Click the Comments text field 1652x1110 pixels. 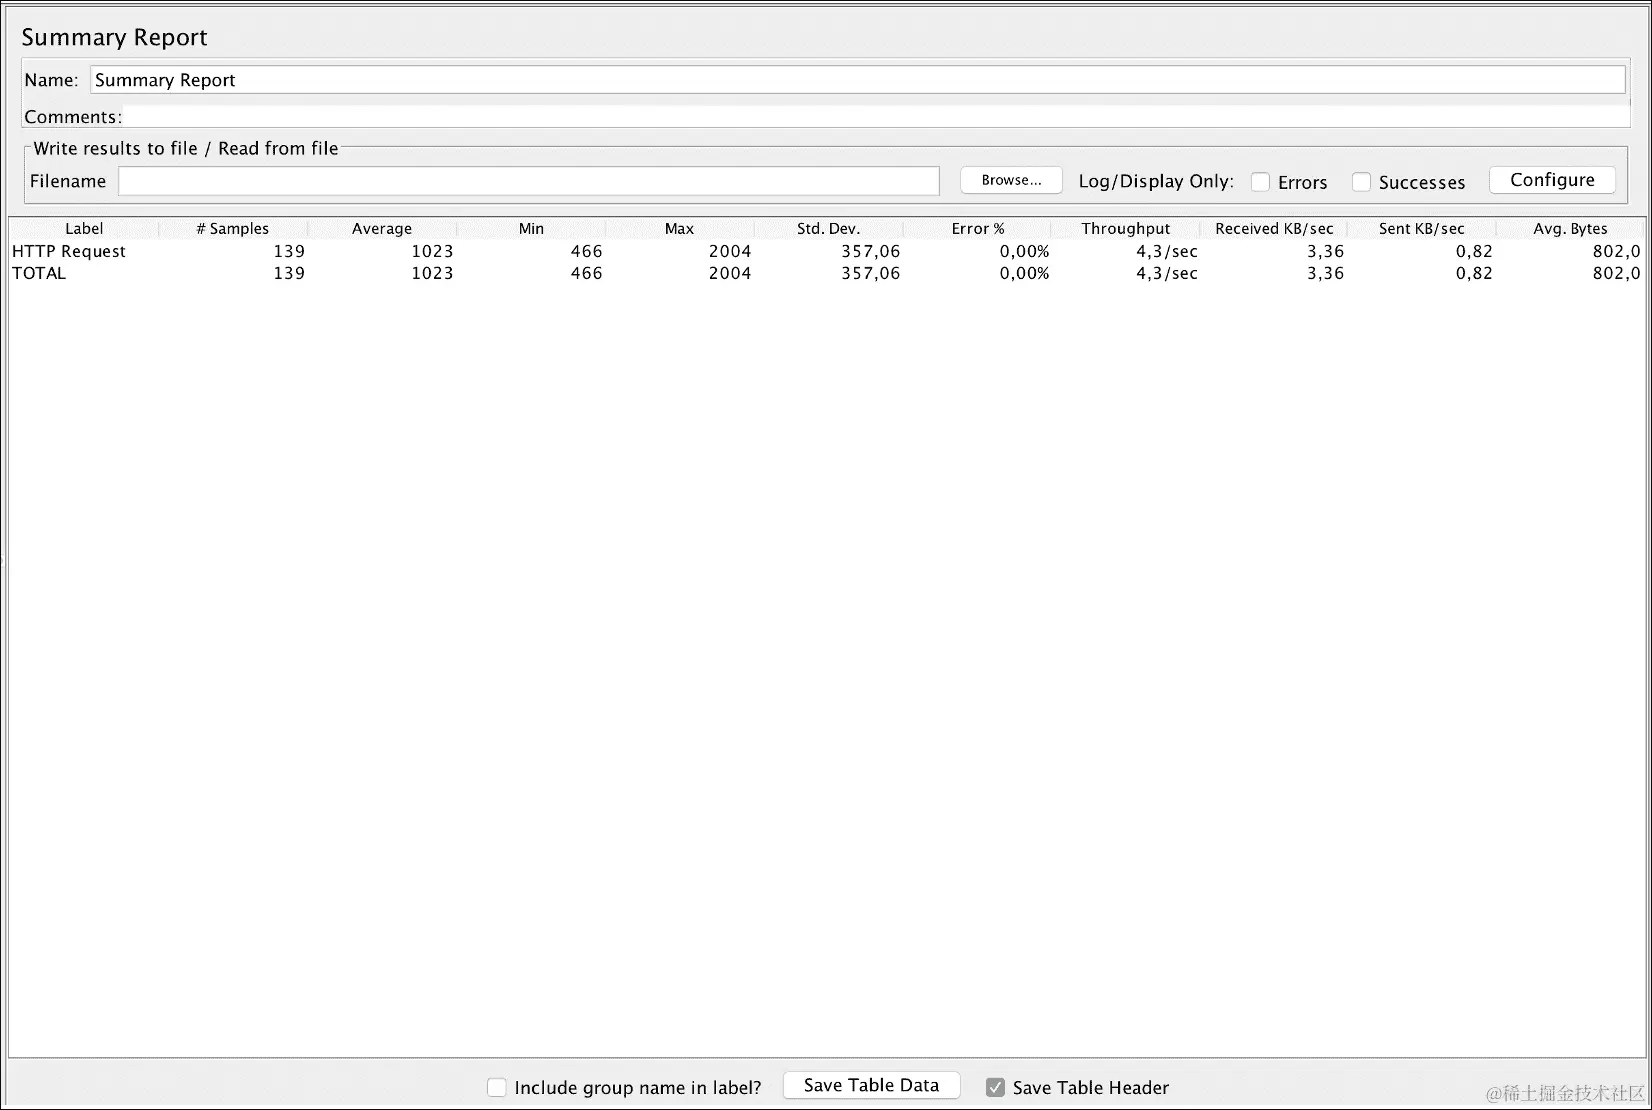click(876, 117)
